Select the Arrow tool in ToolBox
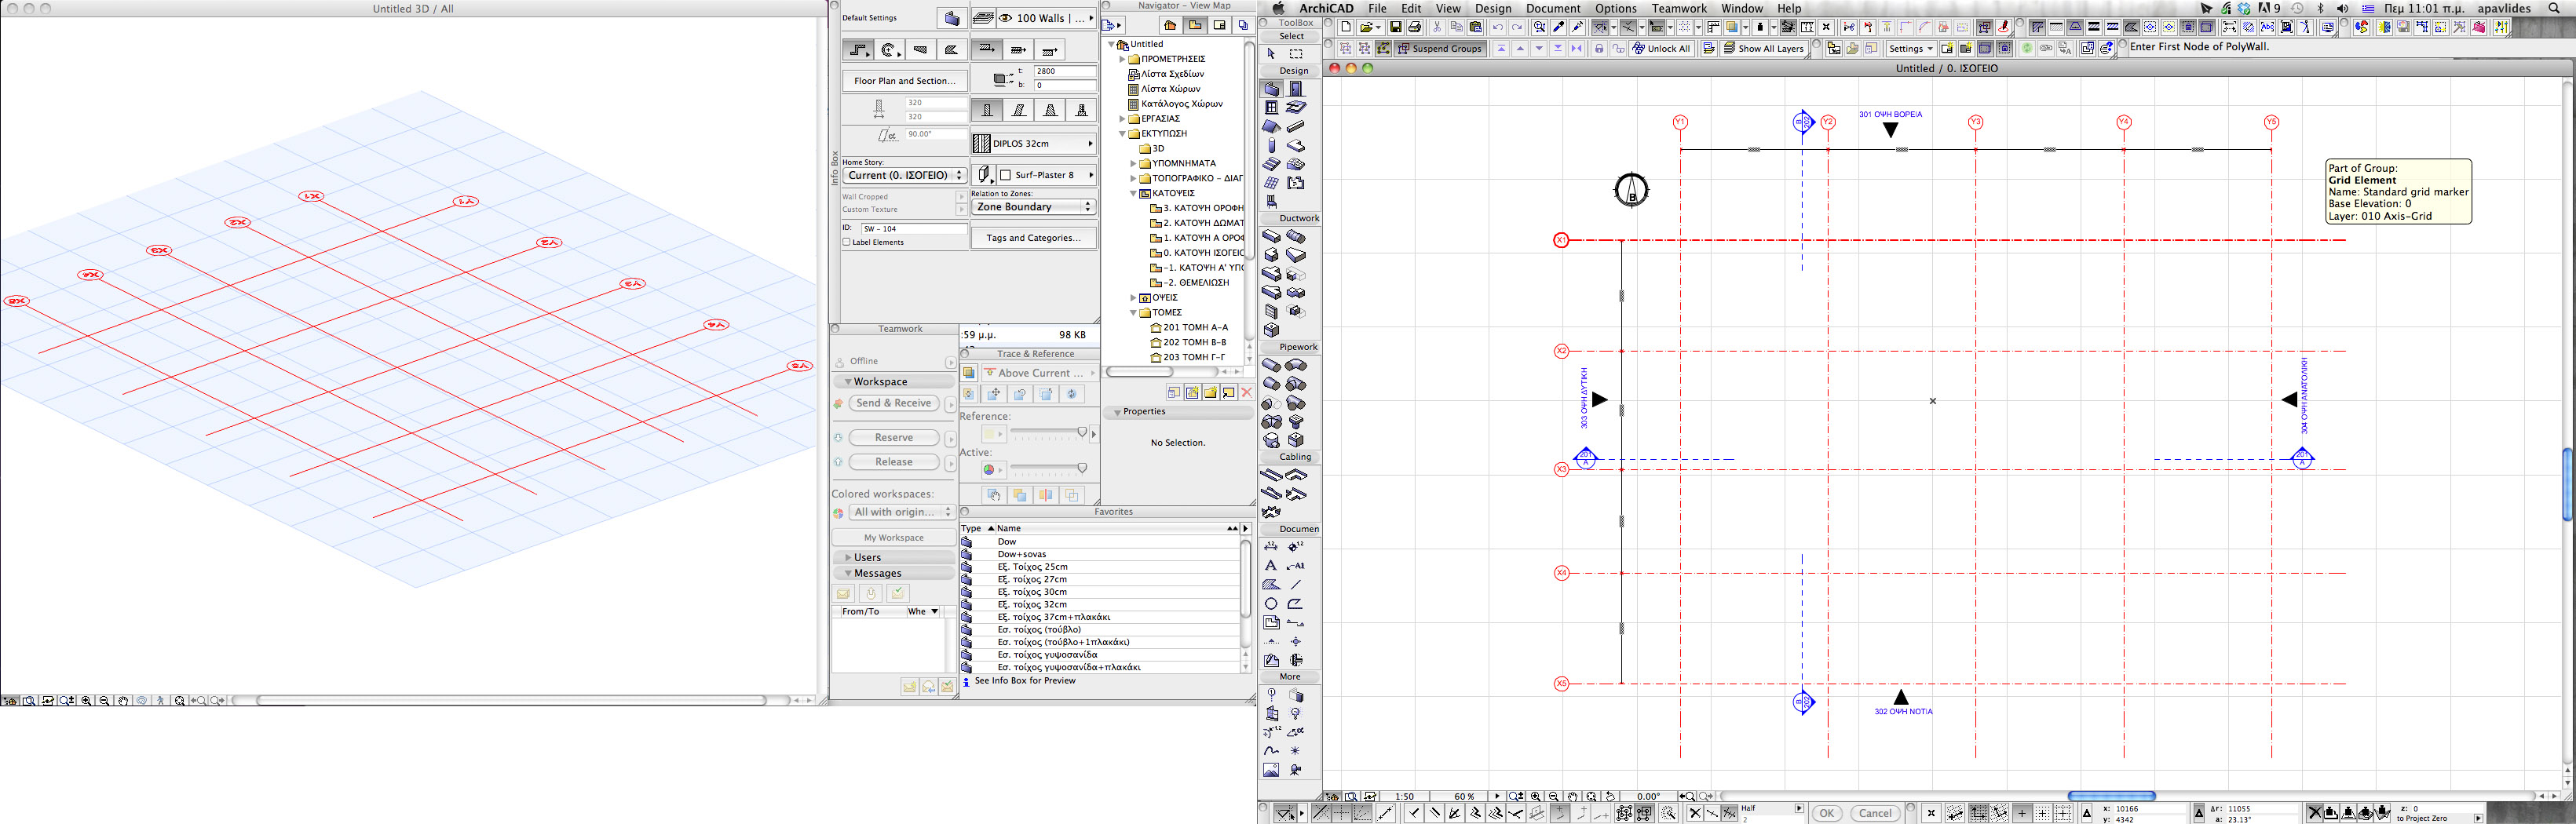The height and width of the screenshot is (824, 2576). click(x=1271, y=54)
